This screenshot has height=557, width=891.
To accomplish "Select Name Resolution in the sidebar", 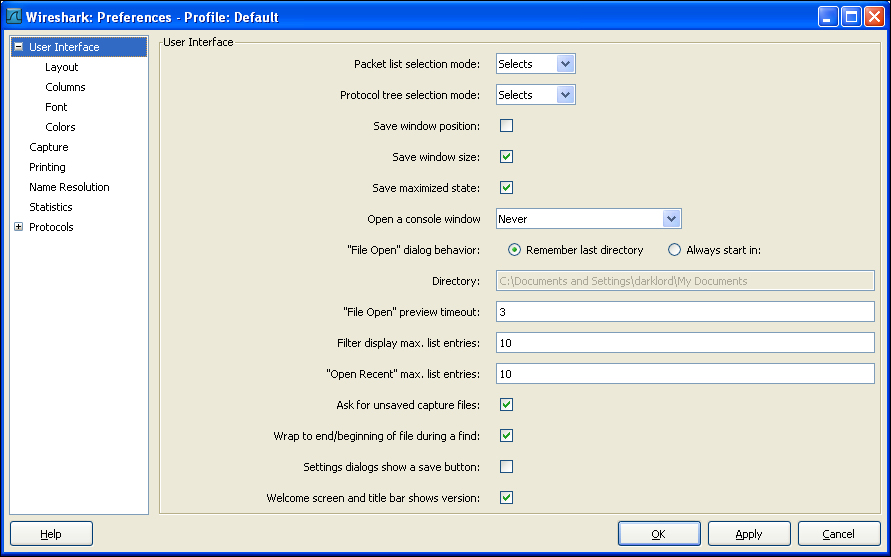I will pos(69,187).
